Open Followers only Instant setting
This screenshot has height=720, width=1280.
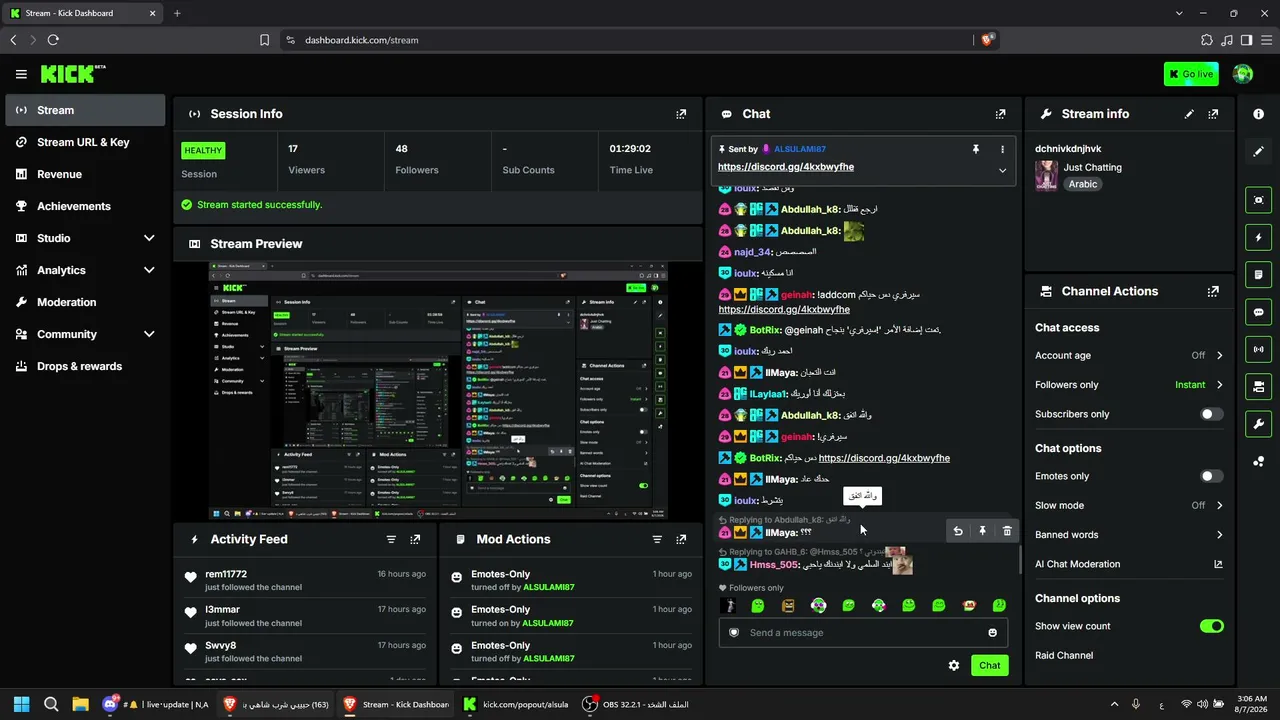tap(1199, 385)
